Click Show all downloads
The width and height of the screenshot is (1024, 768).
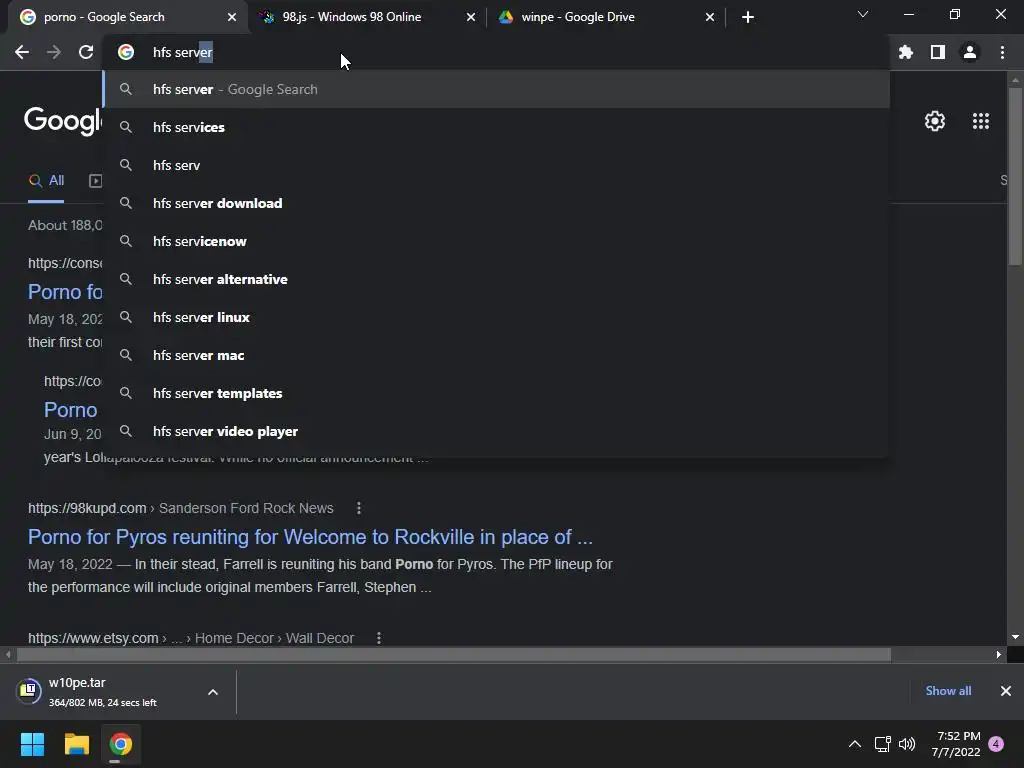[948, 691]
